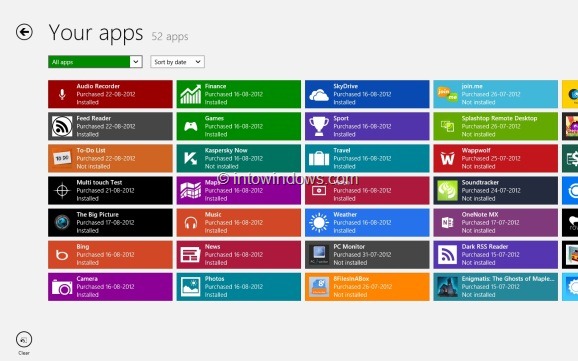578x361 pixels.
Task: Select the Wappwolf app icon
Action: click(x=448, y=159)
